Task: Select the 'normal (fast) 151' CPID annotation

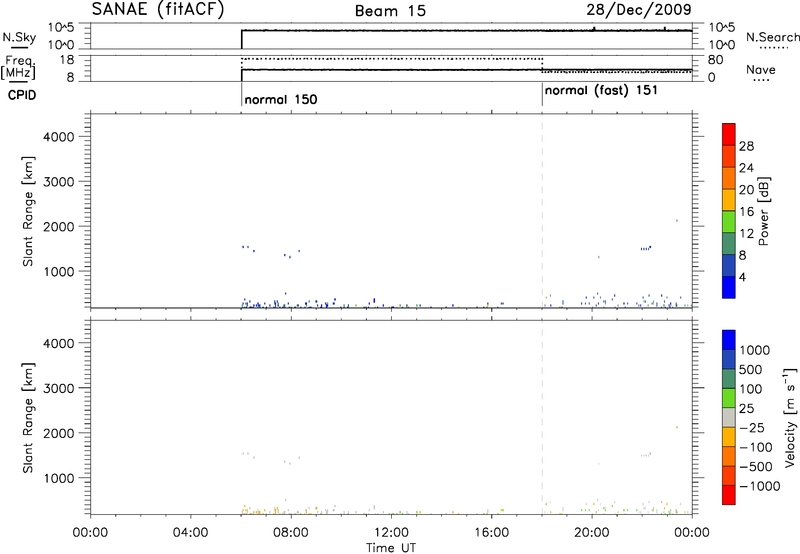Action: 601,91
